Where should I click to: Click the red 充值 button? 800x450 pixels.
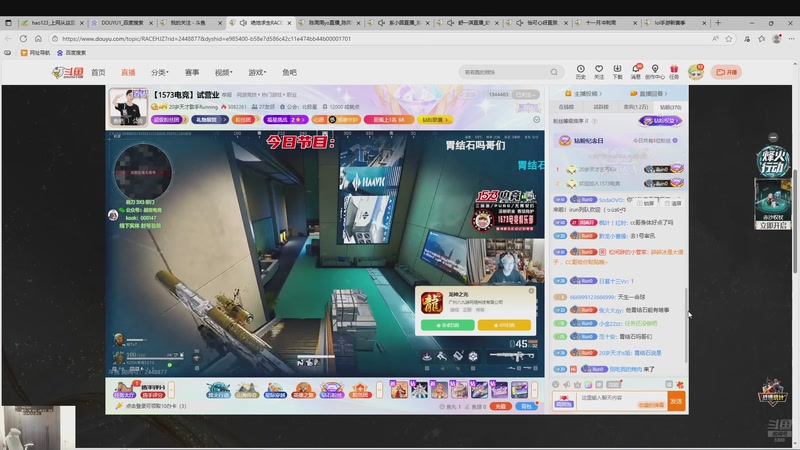501,407
